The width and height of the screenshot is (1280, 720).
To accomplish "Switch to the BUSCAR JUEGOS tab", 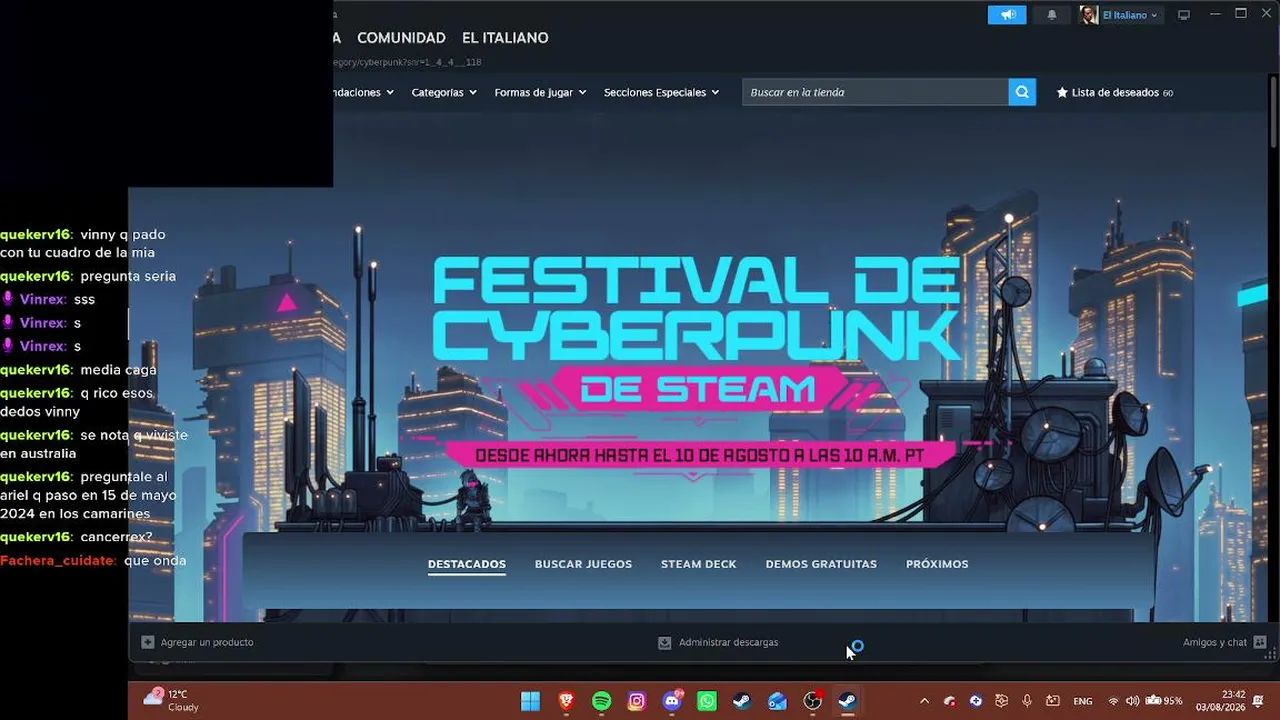I will (583, 564).
